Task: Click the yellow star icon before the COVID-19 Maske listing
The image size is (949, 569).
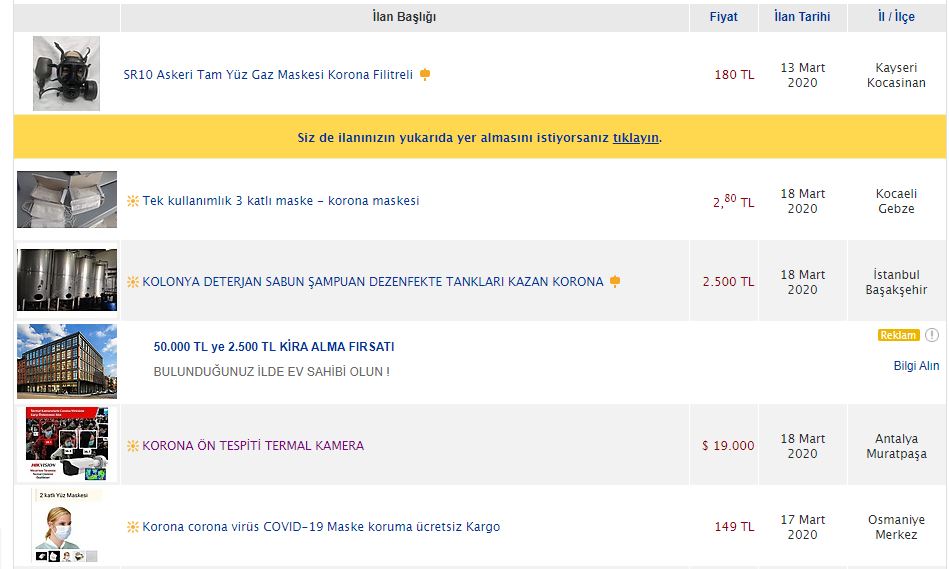Action: tap(132, 527)
